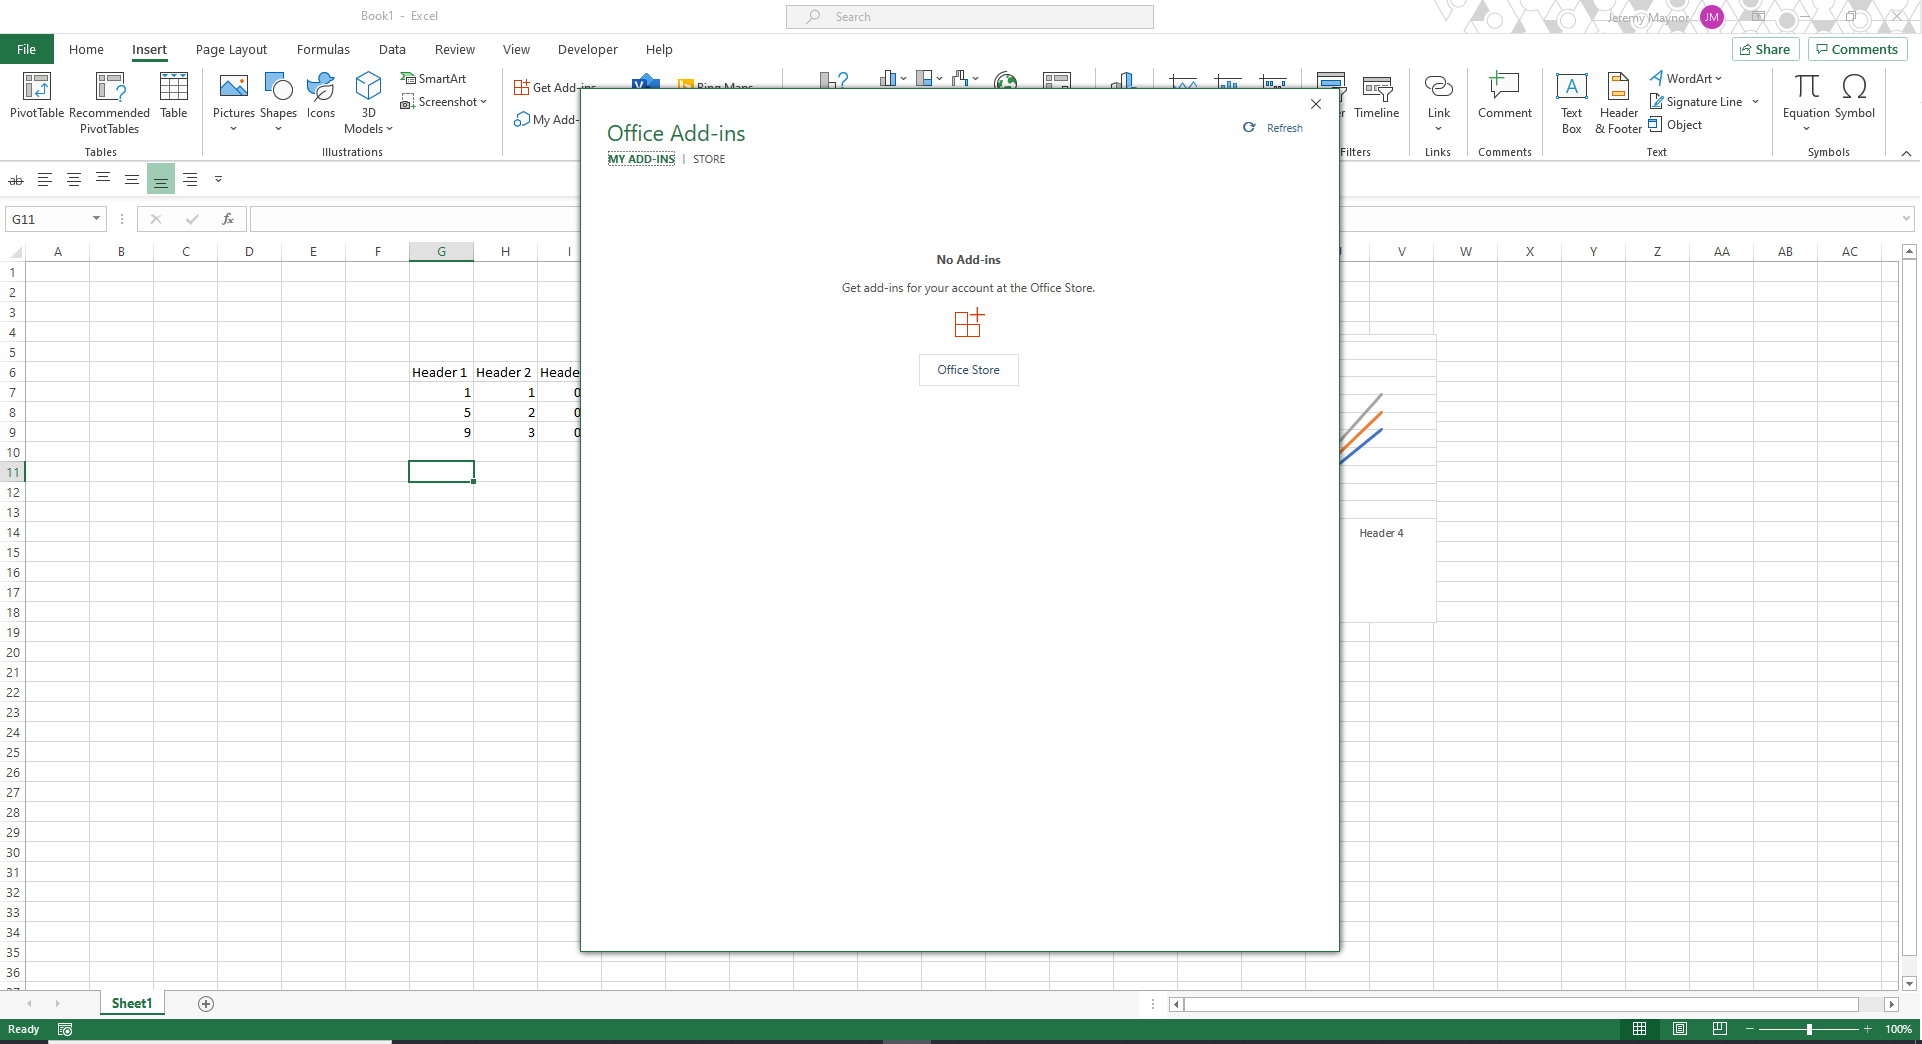
Task: Switch to the Formulas ribbon tab
Action: [323, 49]
